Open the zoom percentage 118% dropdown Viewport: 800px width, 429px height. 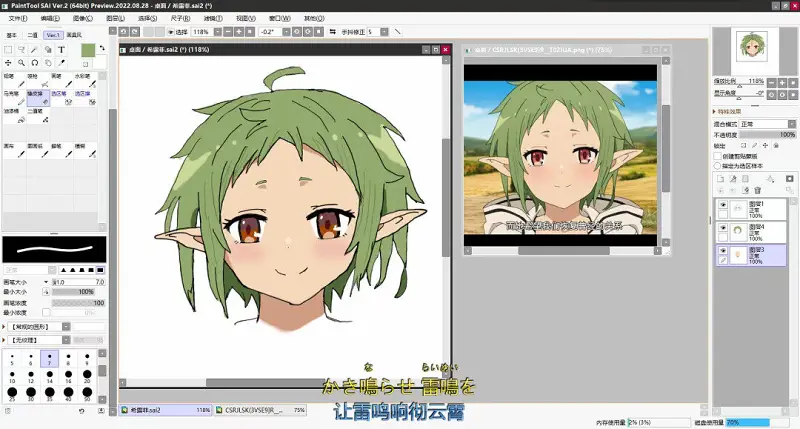218,32
